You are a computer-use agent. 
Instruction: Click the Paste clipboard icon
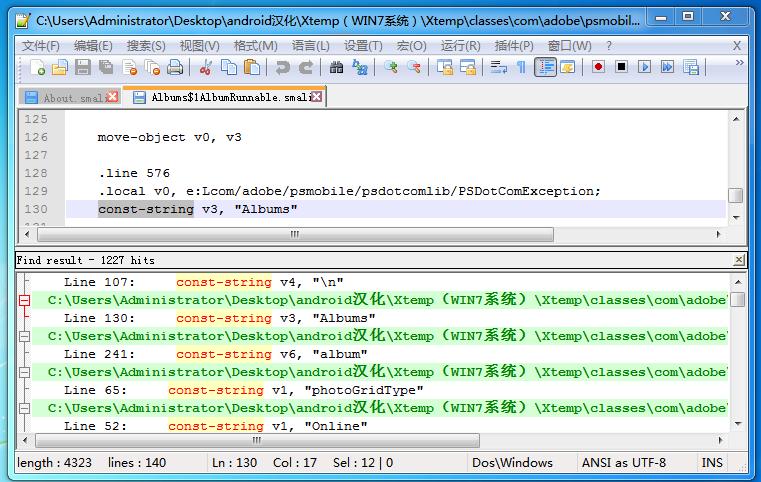(252, 67)
